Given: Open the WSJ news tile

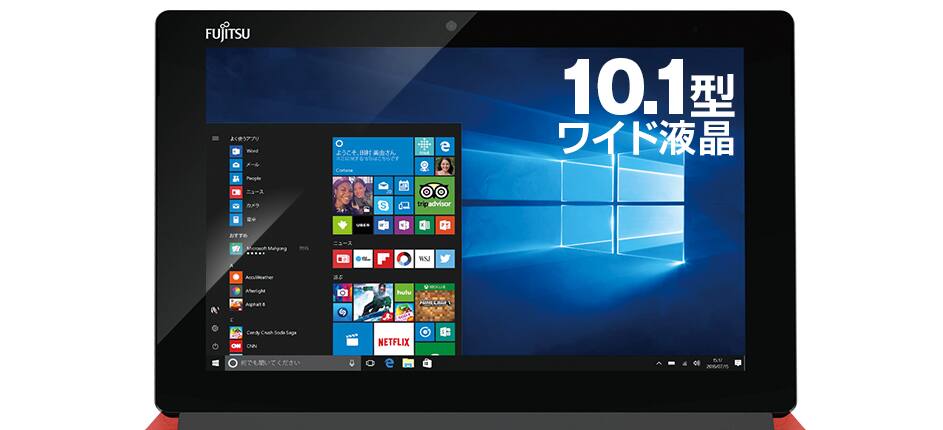Looking at the screenshot, I should [x=424, y=259].
